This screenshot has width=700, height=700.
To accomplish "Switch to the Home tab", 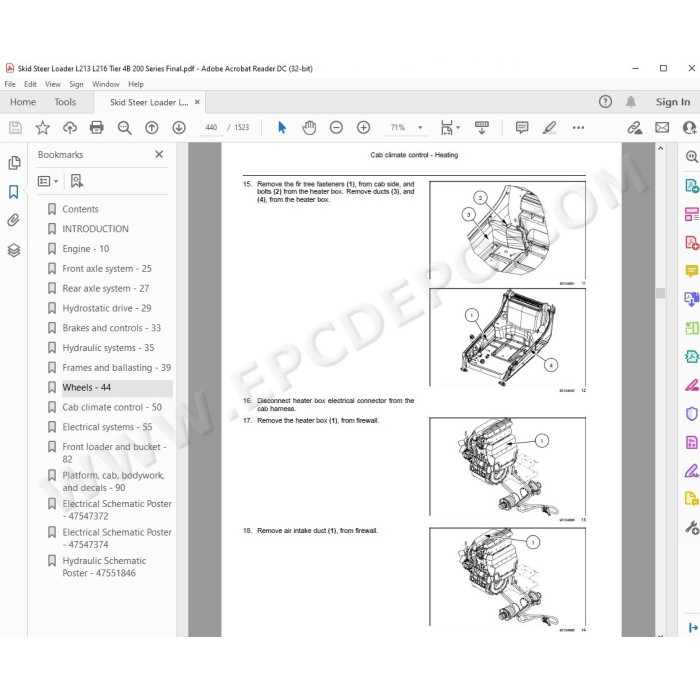I will (23, 102).
